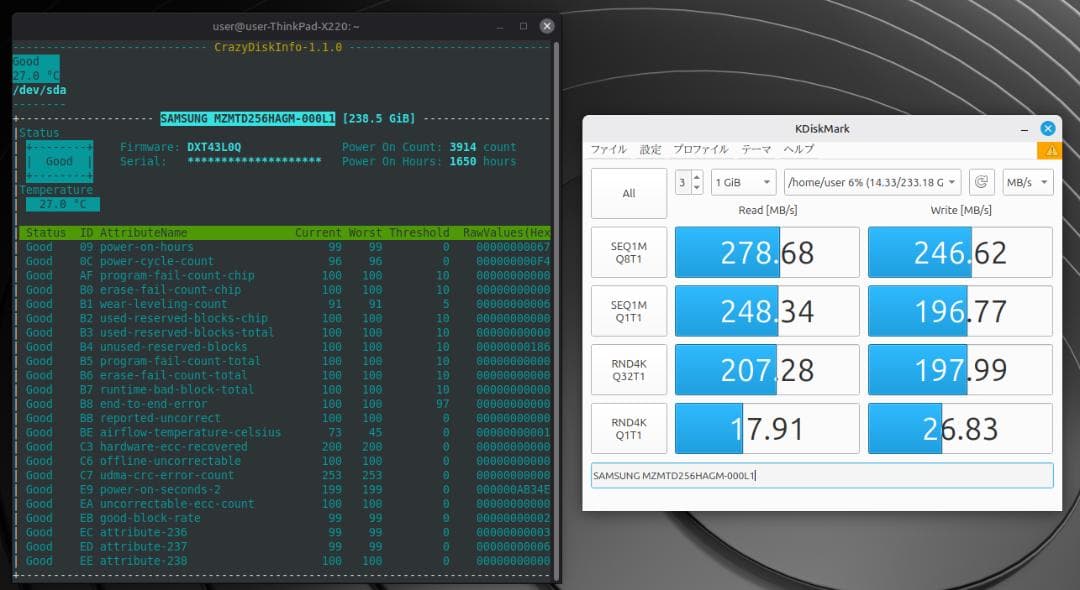This screenshot has height=590, width=1080.
Task: Open the プロファイル menu in KDiskMark
Action: click(700, 149)
